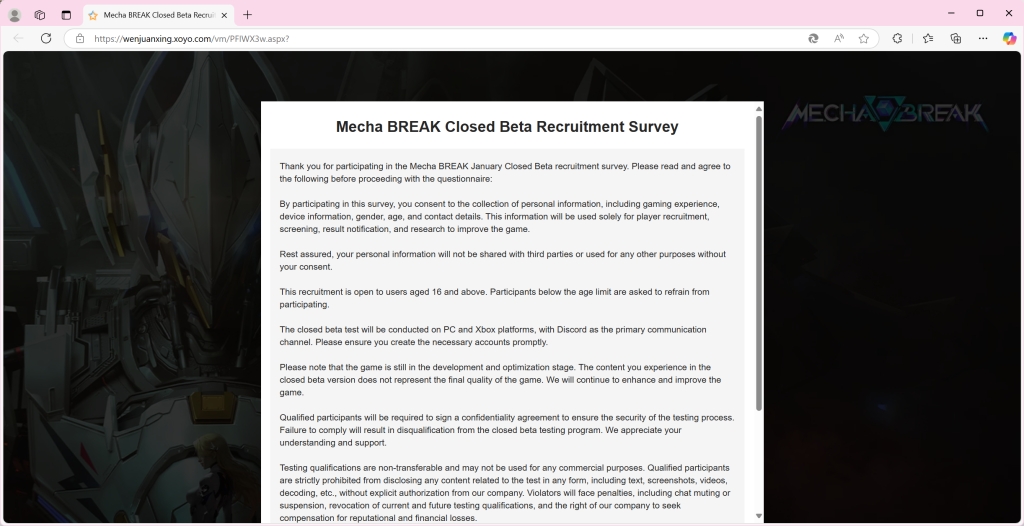The height and width of the screenshot is (526, 1024).
Task: Click the translate page icon in the address bar
Action: tap(813, 39)
